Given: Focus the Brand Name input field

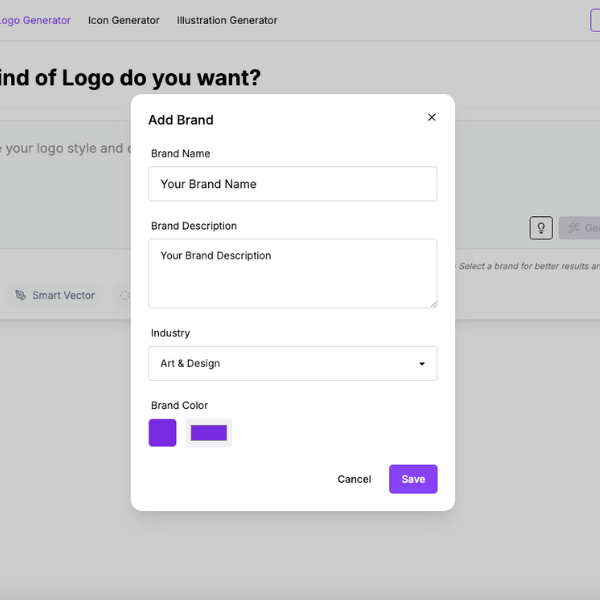Looking at the screenshot, I should click(293, 184).
